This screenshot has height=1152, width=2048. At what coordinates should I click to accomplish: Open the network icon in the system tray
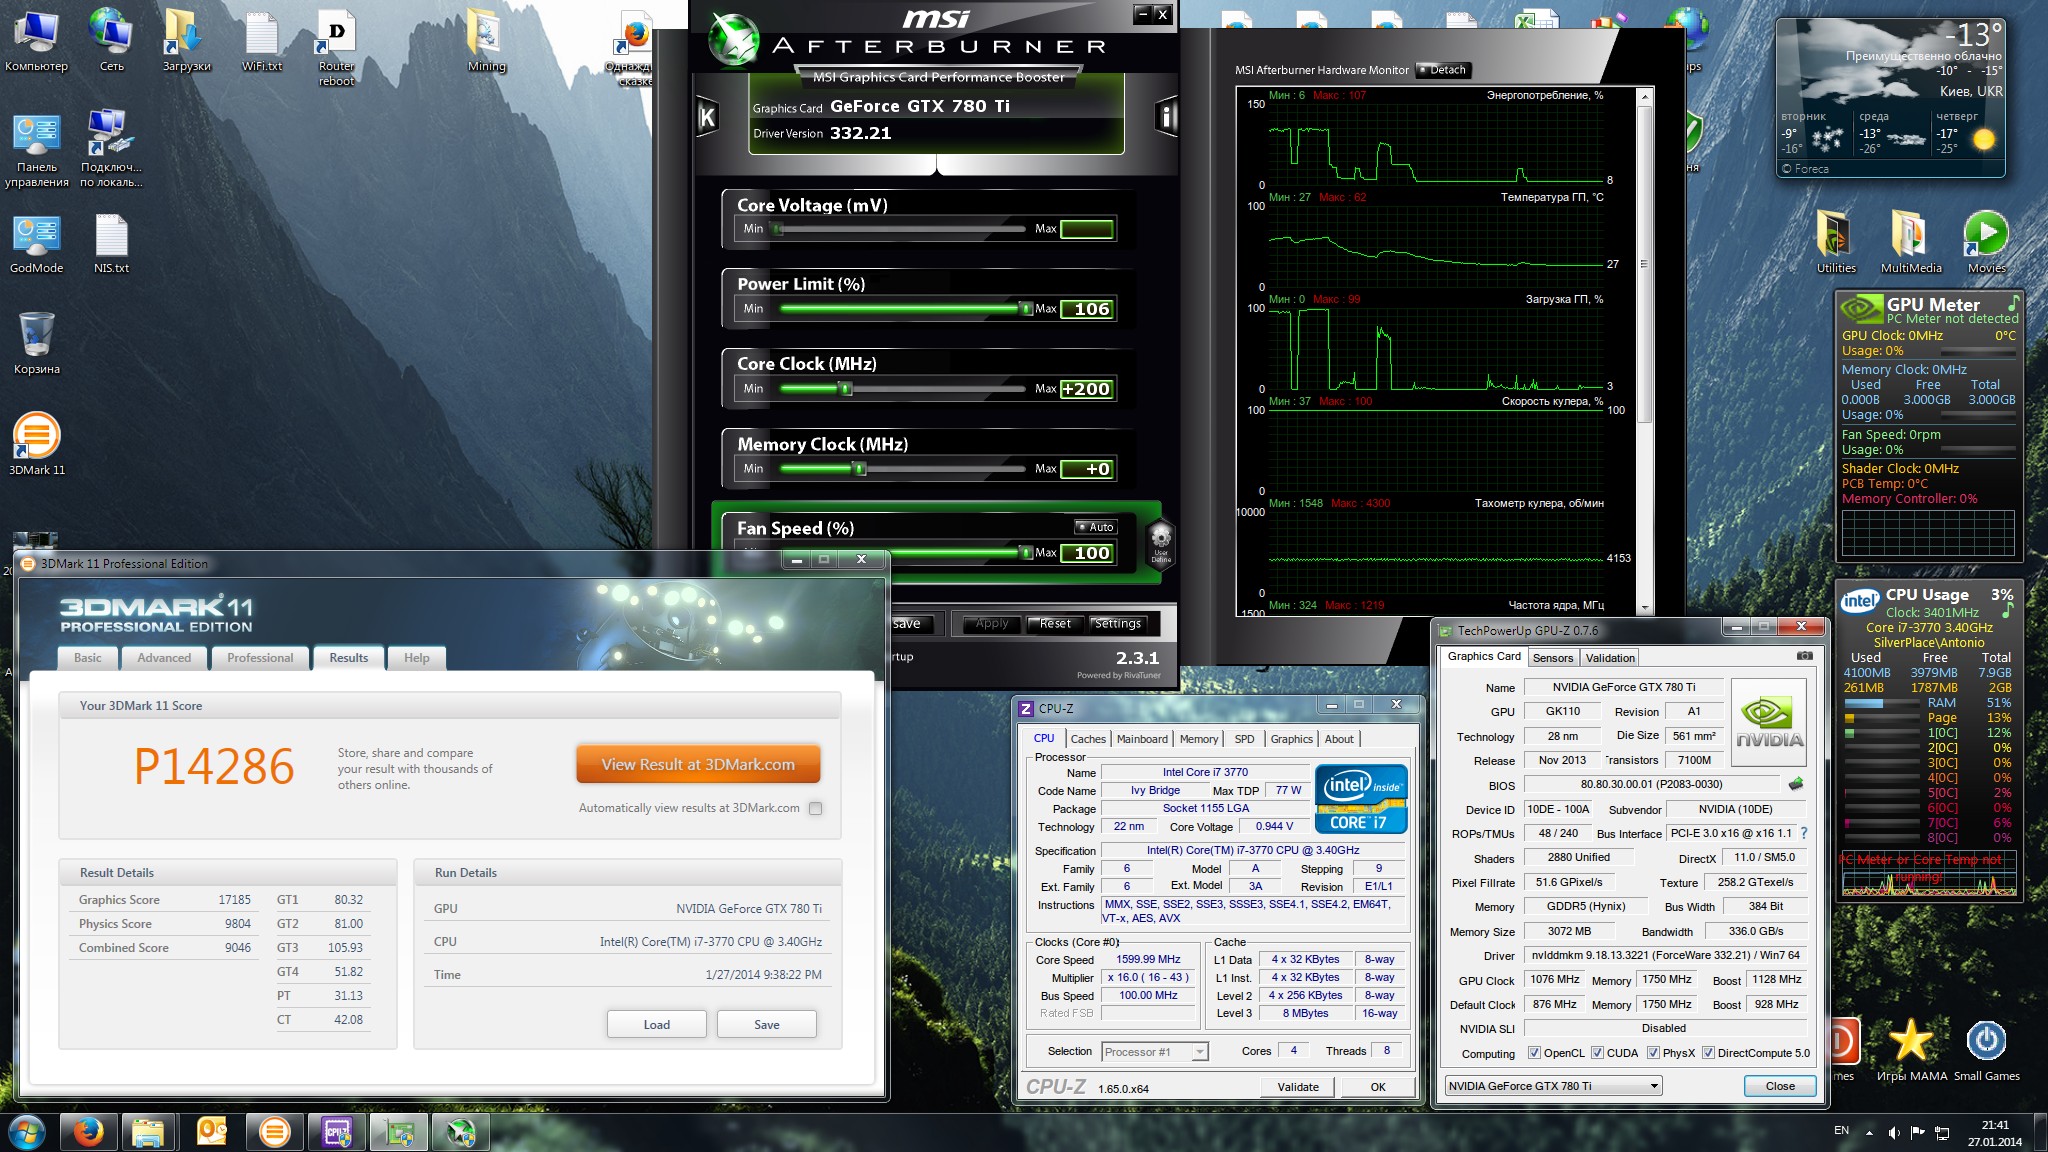pyautogui.click(x=1942, y=1132)
